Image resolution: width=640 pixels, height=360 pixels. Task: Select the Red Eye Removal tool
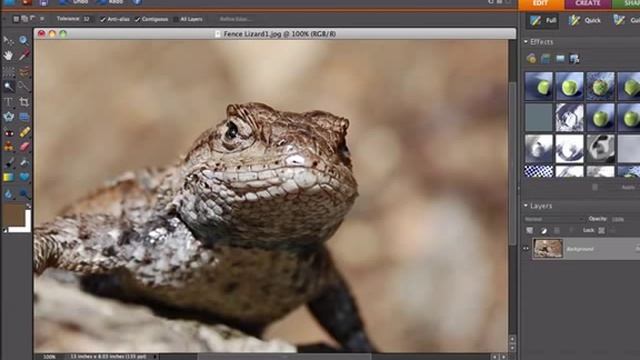pyautogui.click(x=8, y=132)
